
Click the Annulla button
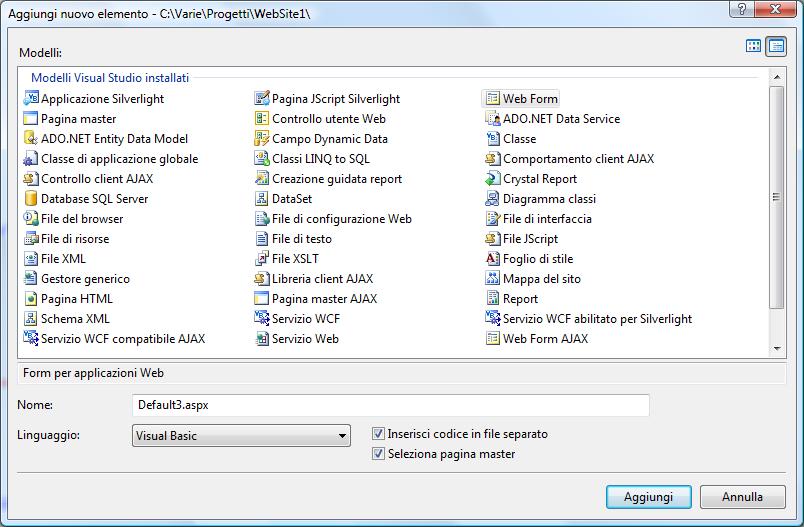[742, 497]
